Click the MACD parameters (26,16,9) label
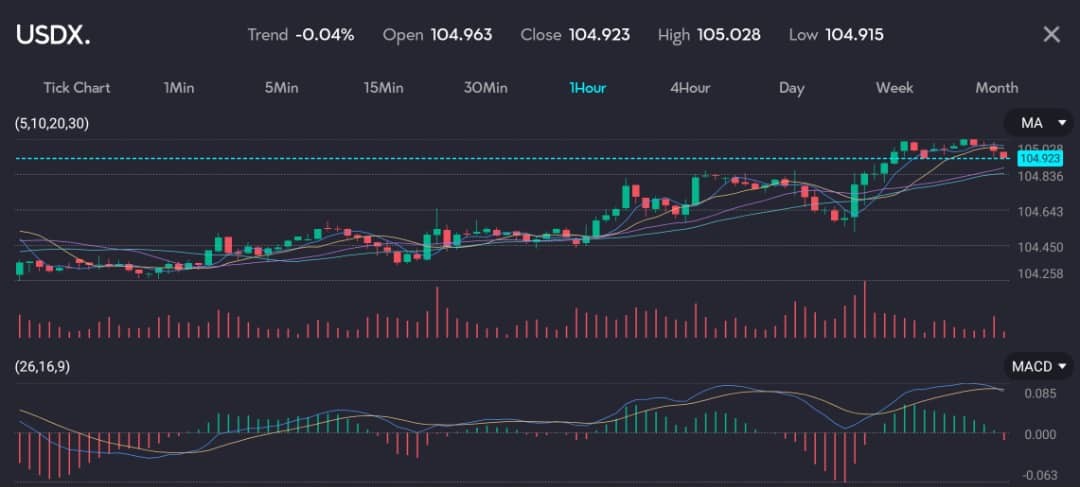1080x487 pixels. 42,367
